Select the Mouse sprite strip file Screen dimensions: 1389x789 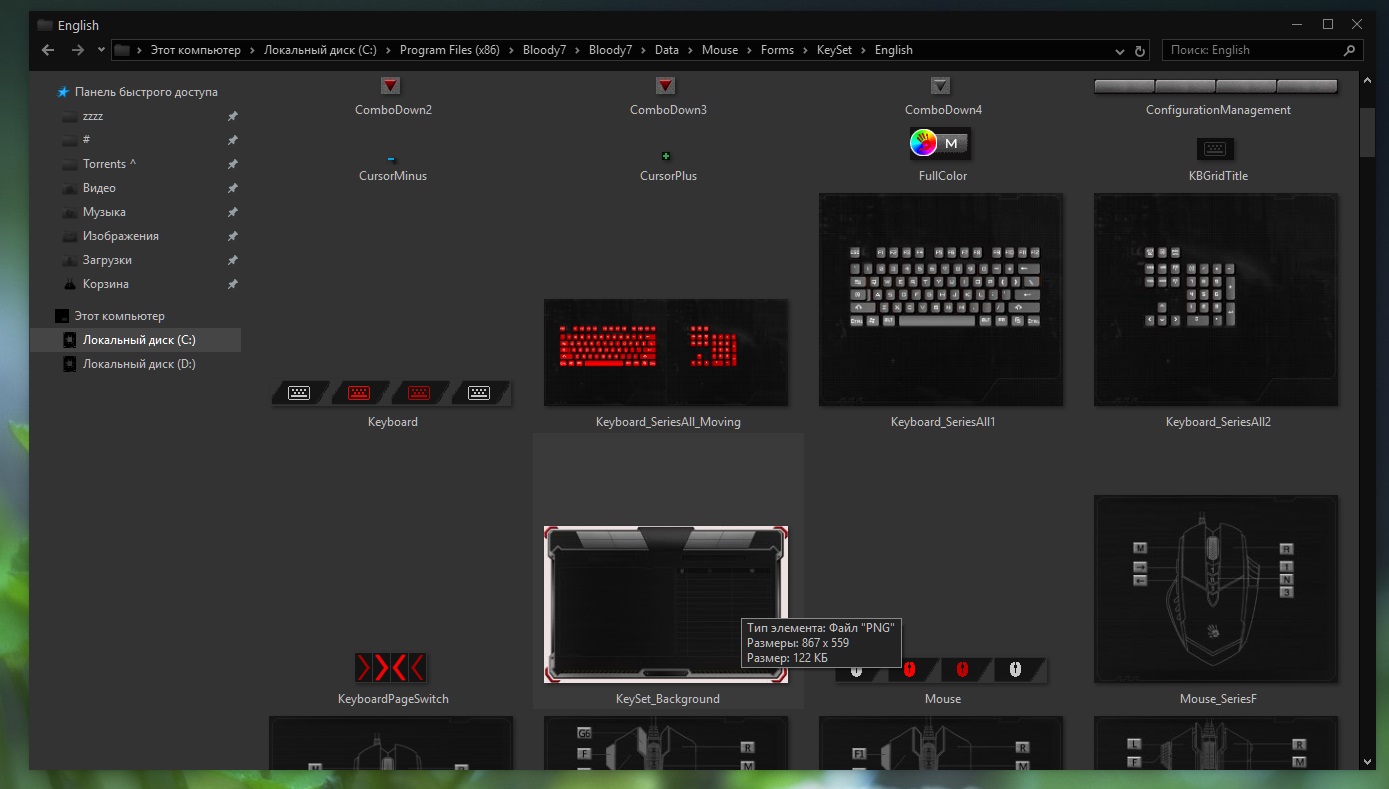tap(941, 670)
